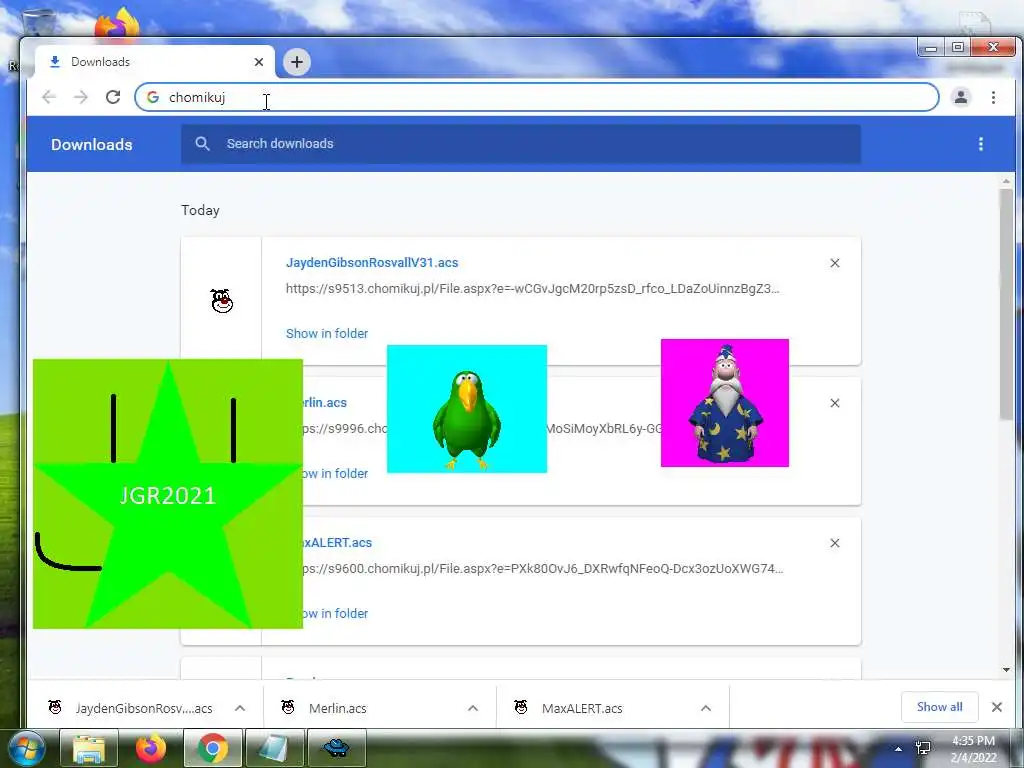Click the Chrome taskbar icon
The image size is (1024, 768).
[x=213, y=748]
